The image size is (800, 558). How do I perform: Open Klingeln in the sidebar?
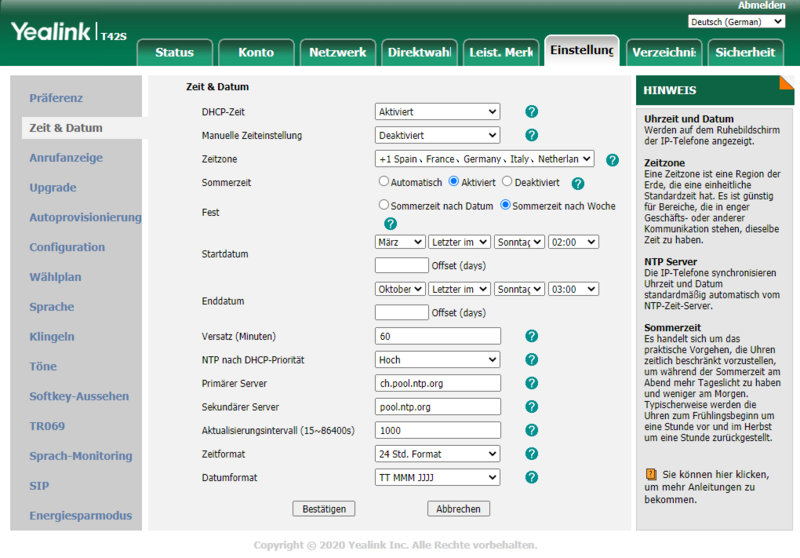click(52, 337)
